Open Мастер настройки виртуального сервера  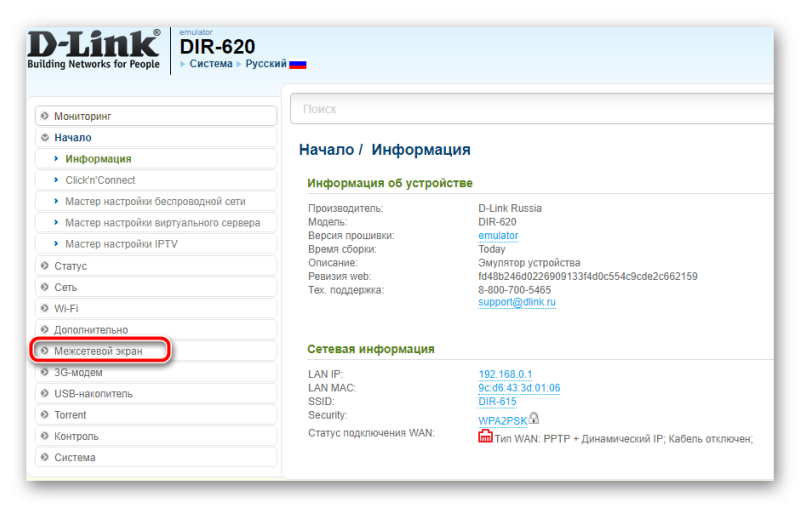156,223
